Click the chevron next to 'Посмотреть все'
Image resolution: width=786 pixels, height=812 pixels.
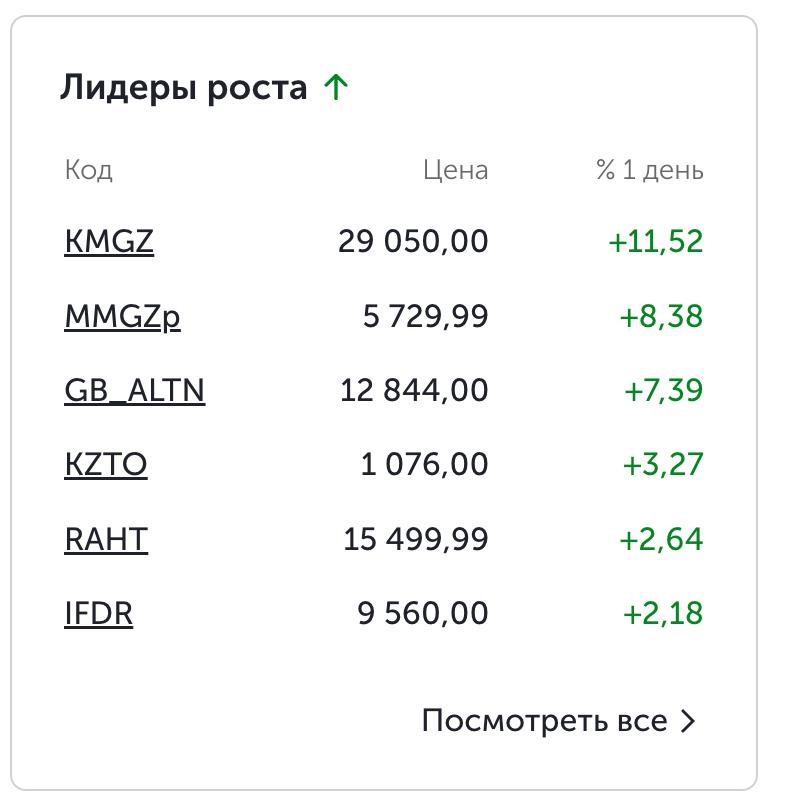click(687, 721)
